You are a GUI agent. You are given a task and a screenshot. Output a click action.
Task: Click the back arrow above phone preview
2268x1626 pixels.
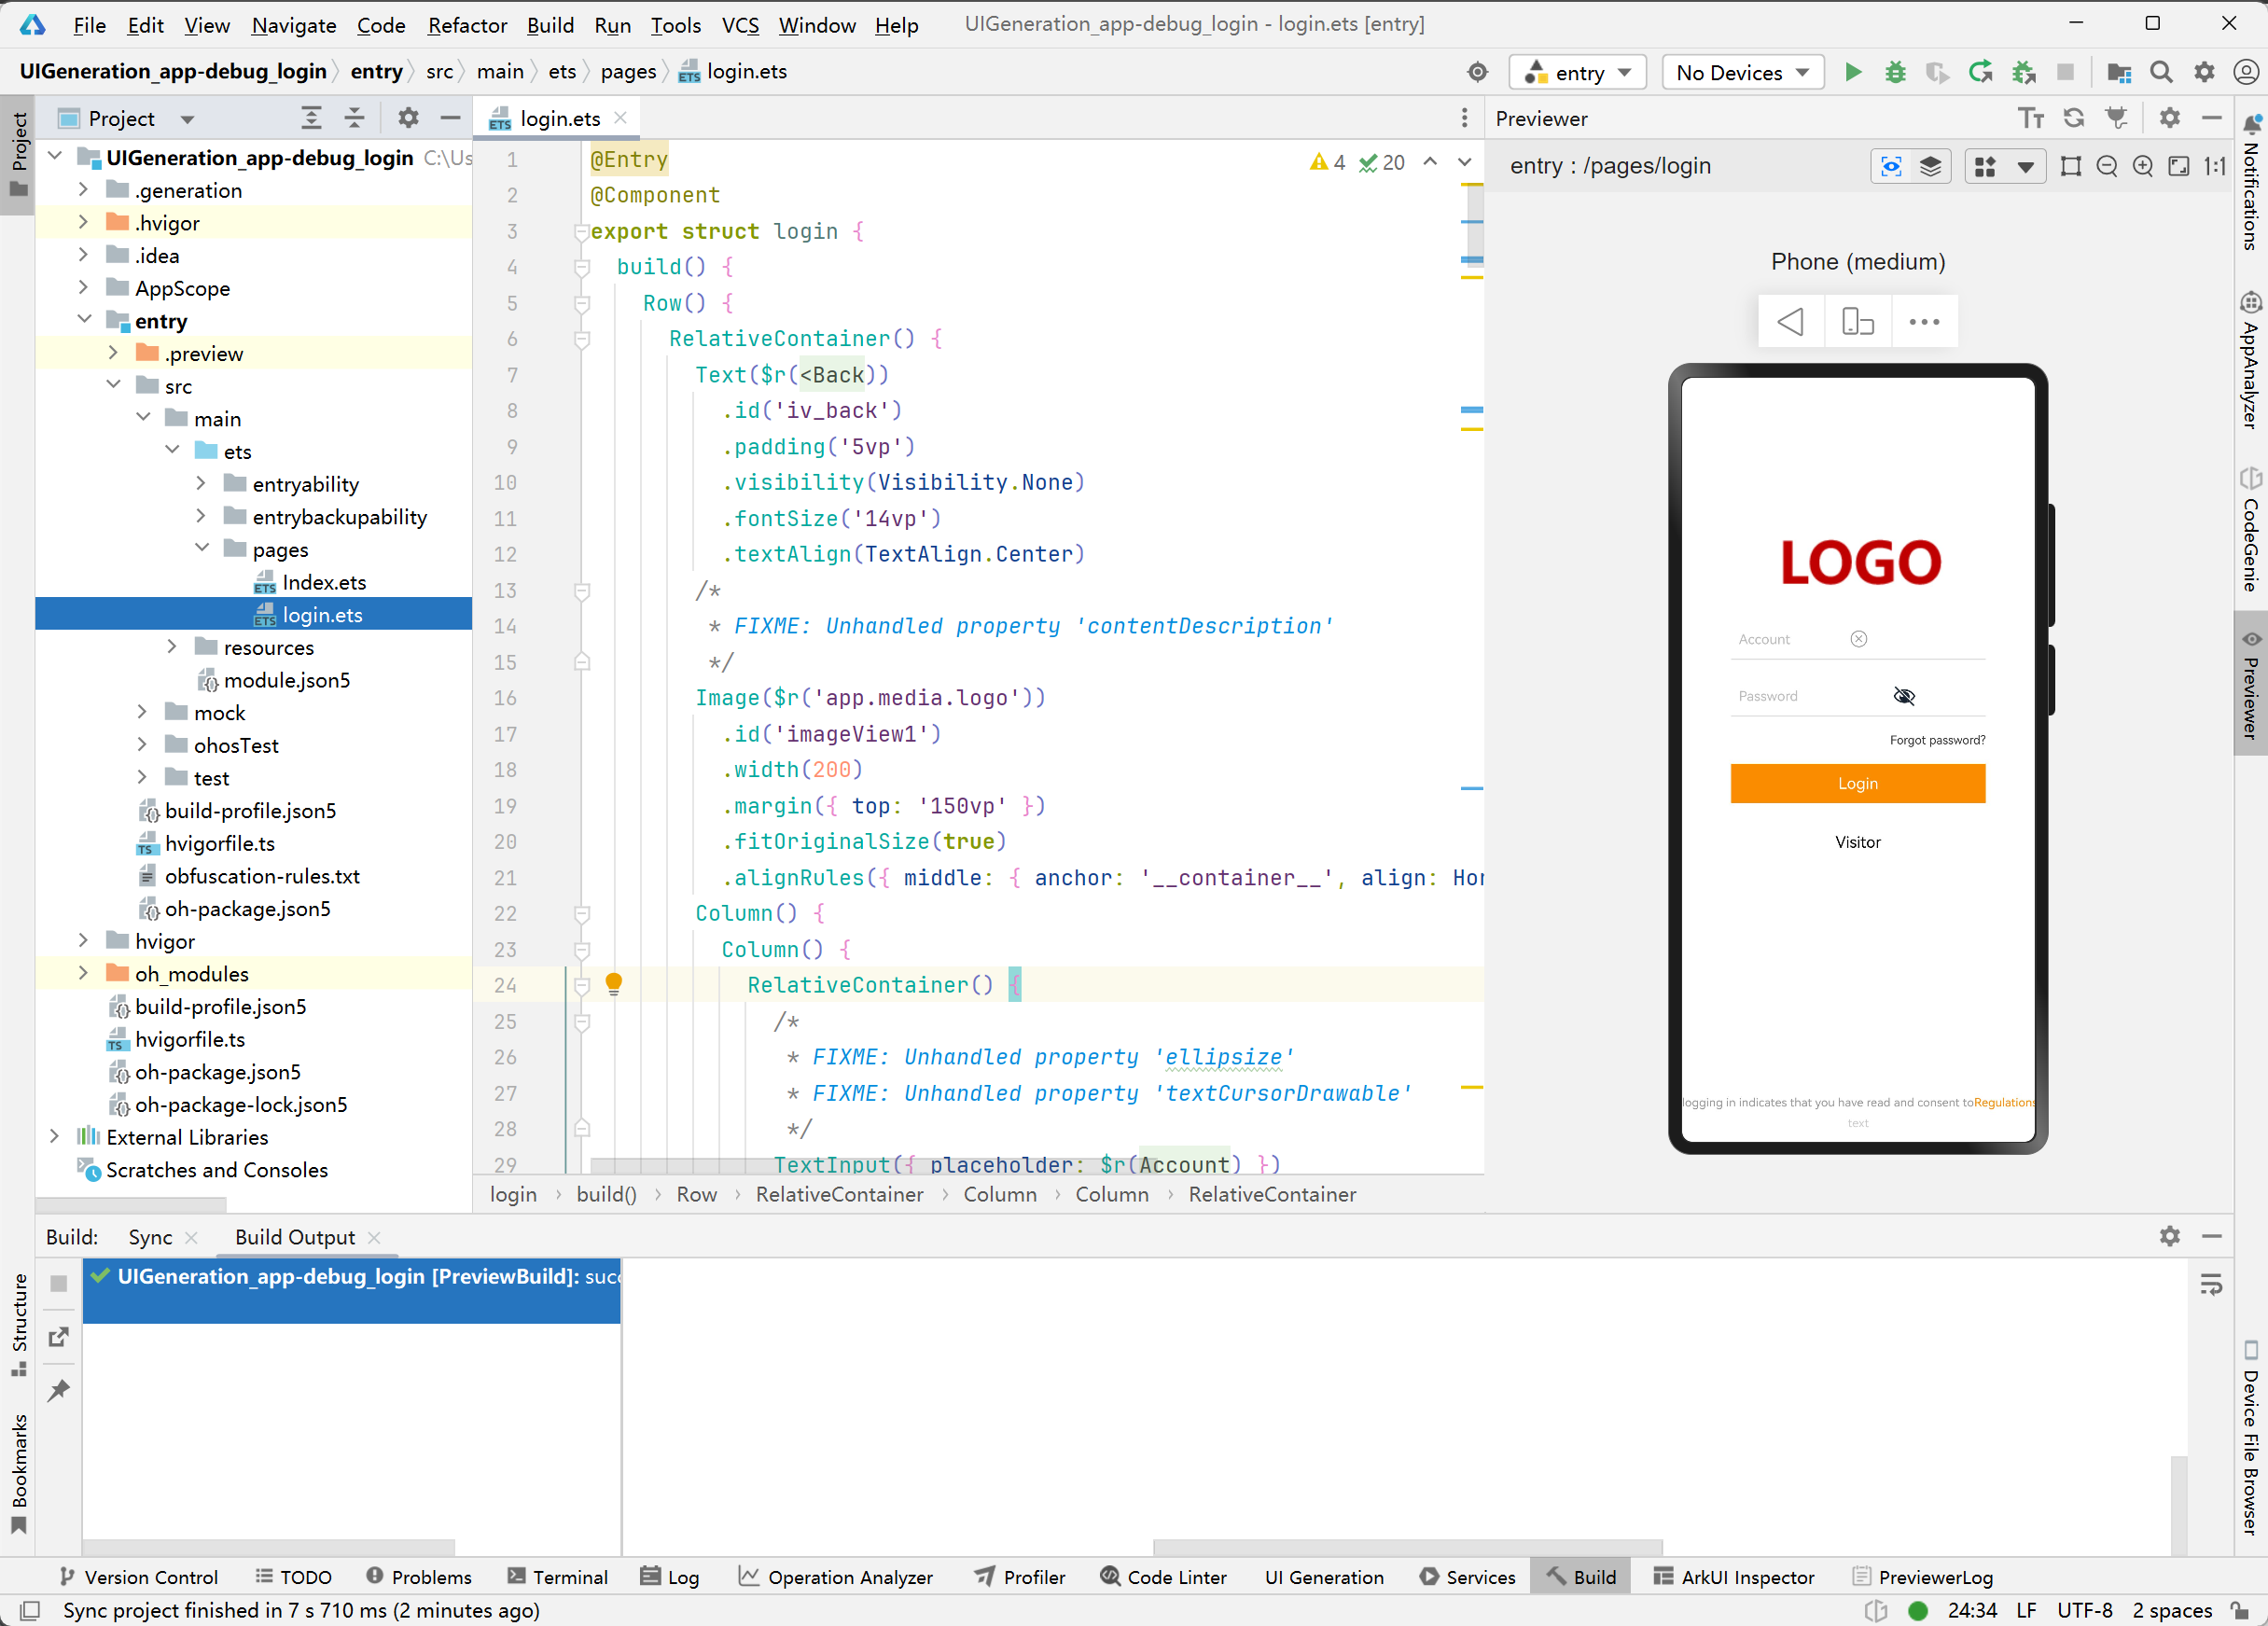1790,322
